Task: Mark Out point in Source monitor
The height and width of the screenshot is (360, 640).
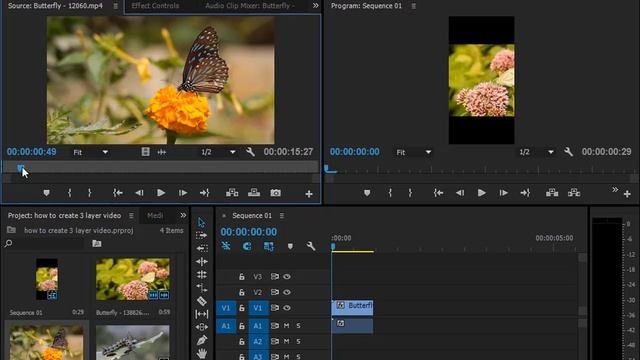Action: [89, 193]
